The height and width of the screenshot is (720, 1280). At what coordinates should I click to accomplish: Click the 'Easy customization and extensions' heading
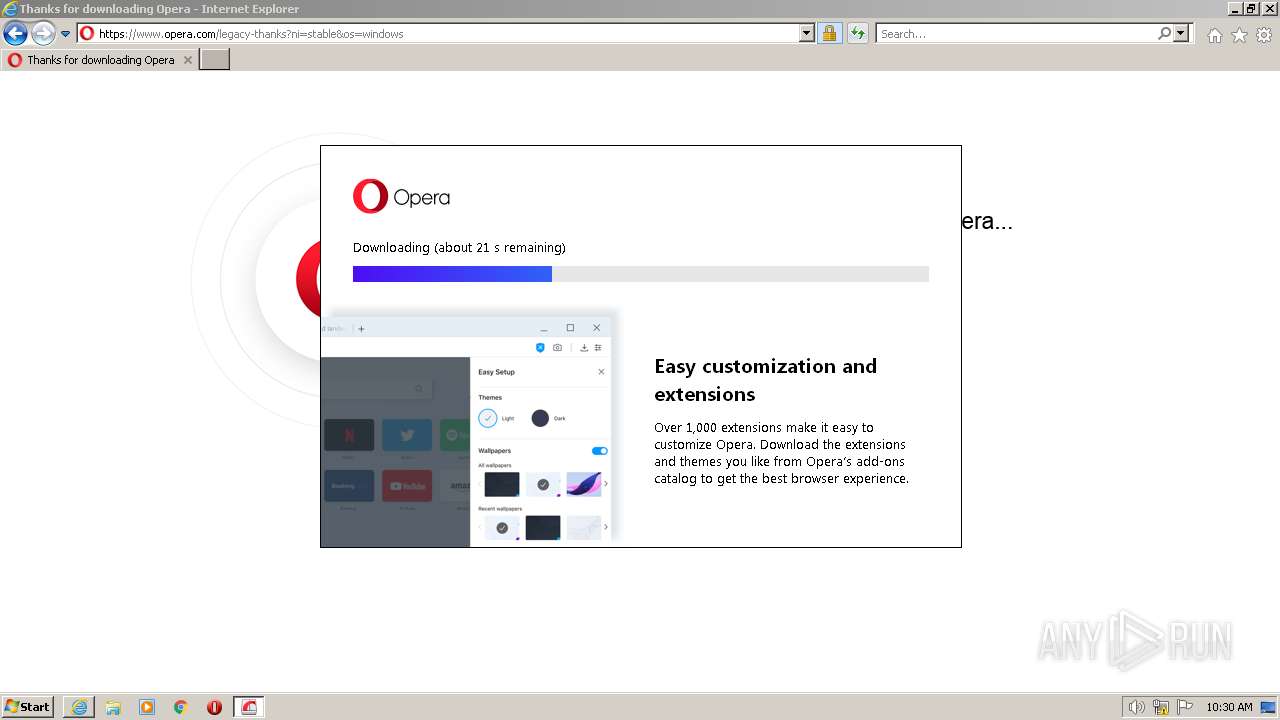click(766, 380)
